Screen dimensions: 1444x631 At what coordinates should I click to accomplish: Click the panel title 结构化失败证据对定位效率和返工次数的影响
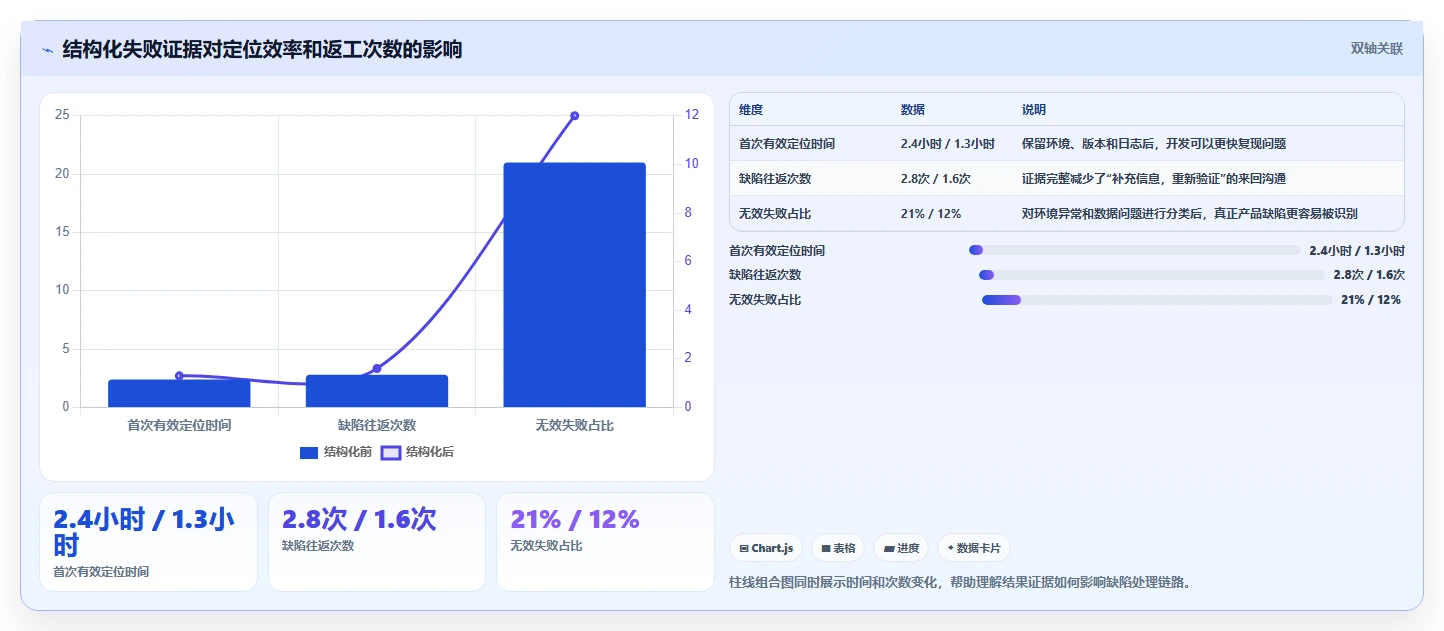pyautogui.click(x=262, y=49)
